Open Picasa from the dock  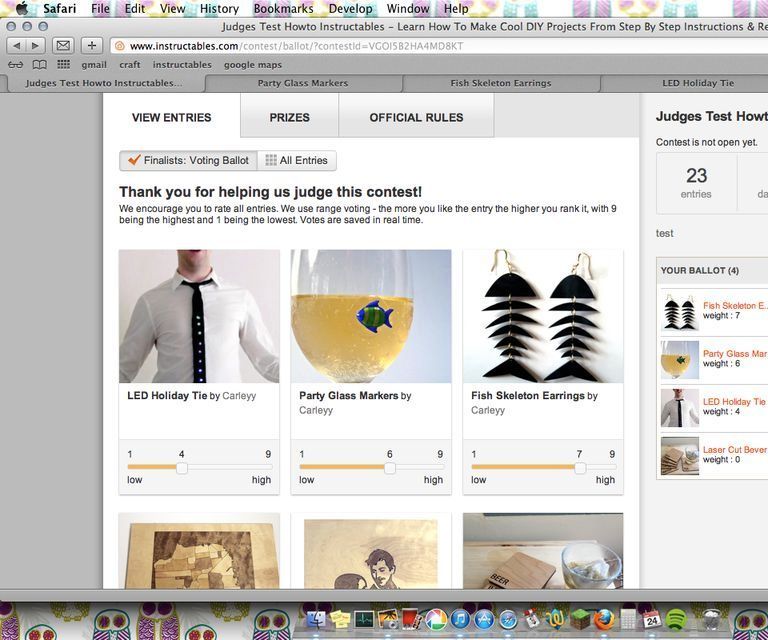click(x=435, y=620)
